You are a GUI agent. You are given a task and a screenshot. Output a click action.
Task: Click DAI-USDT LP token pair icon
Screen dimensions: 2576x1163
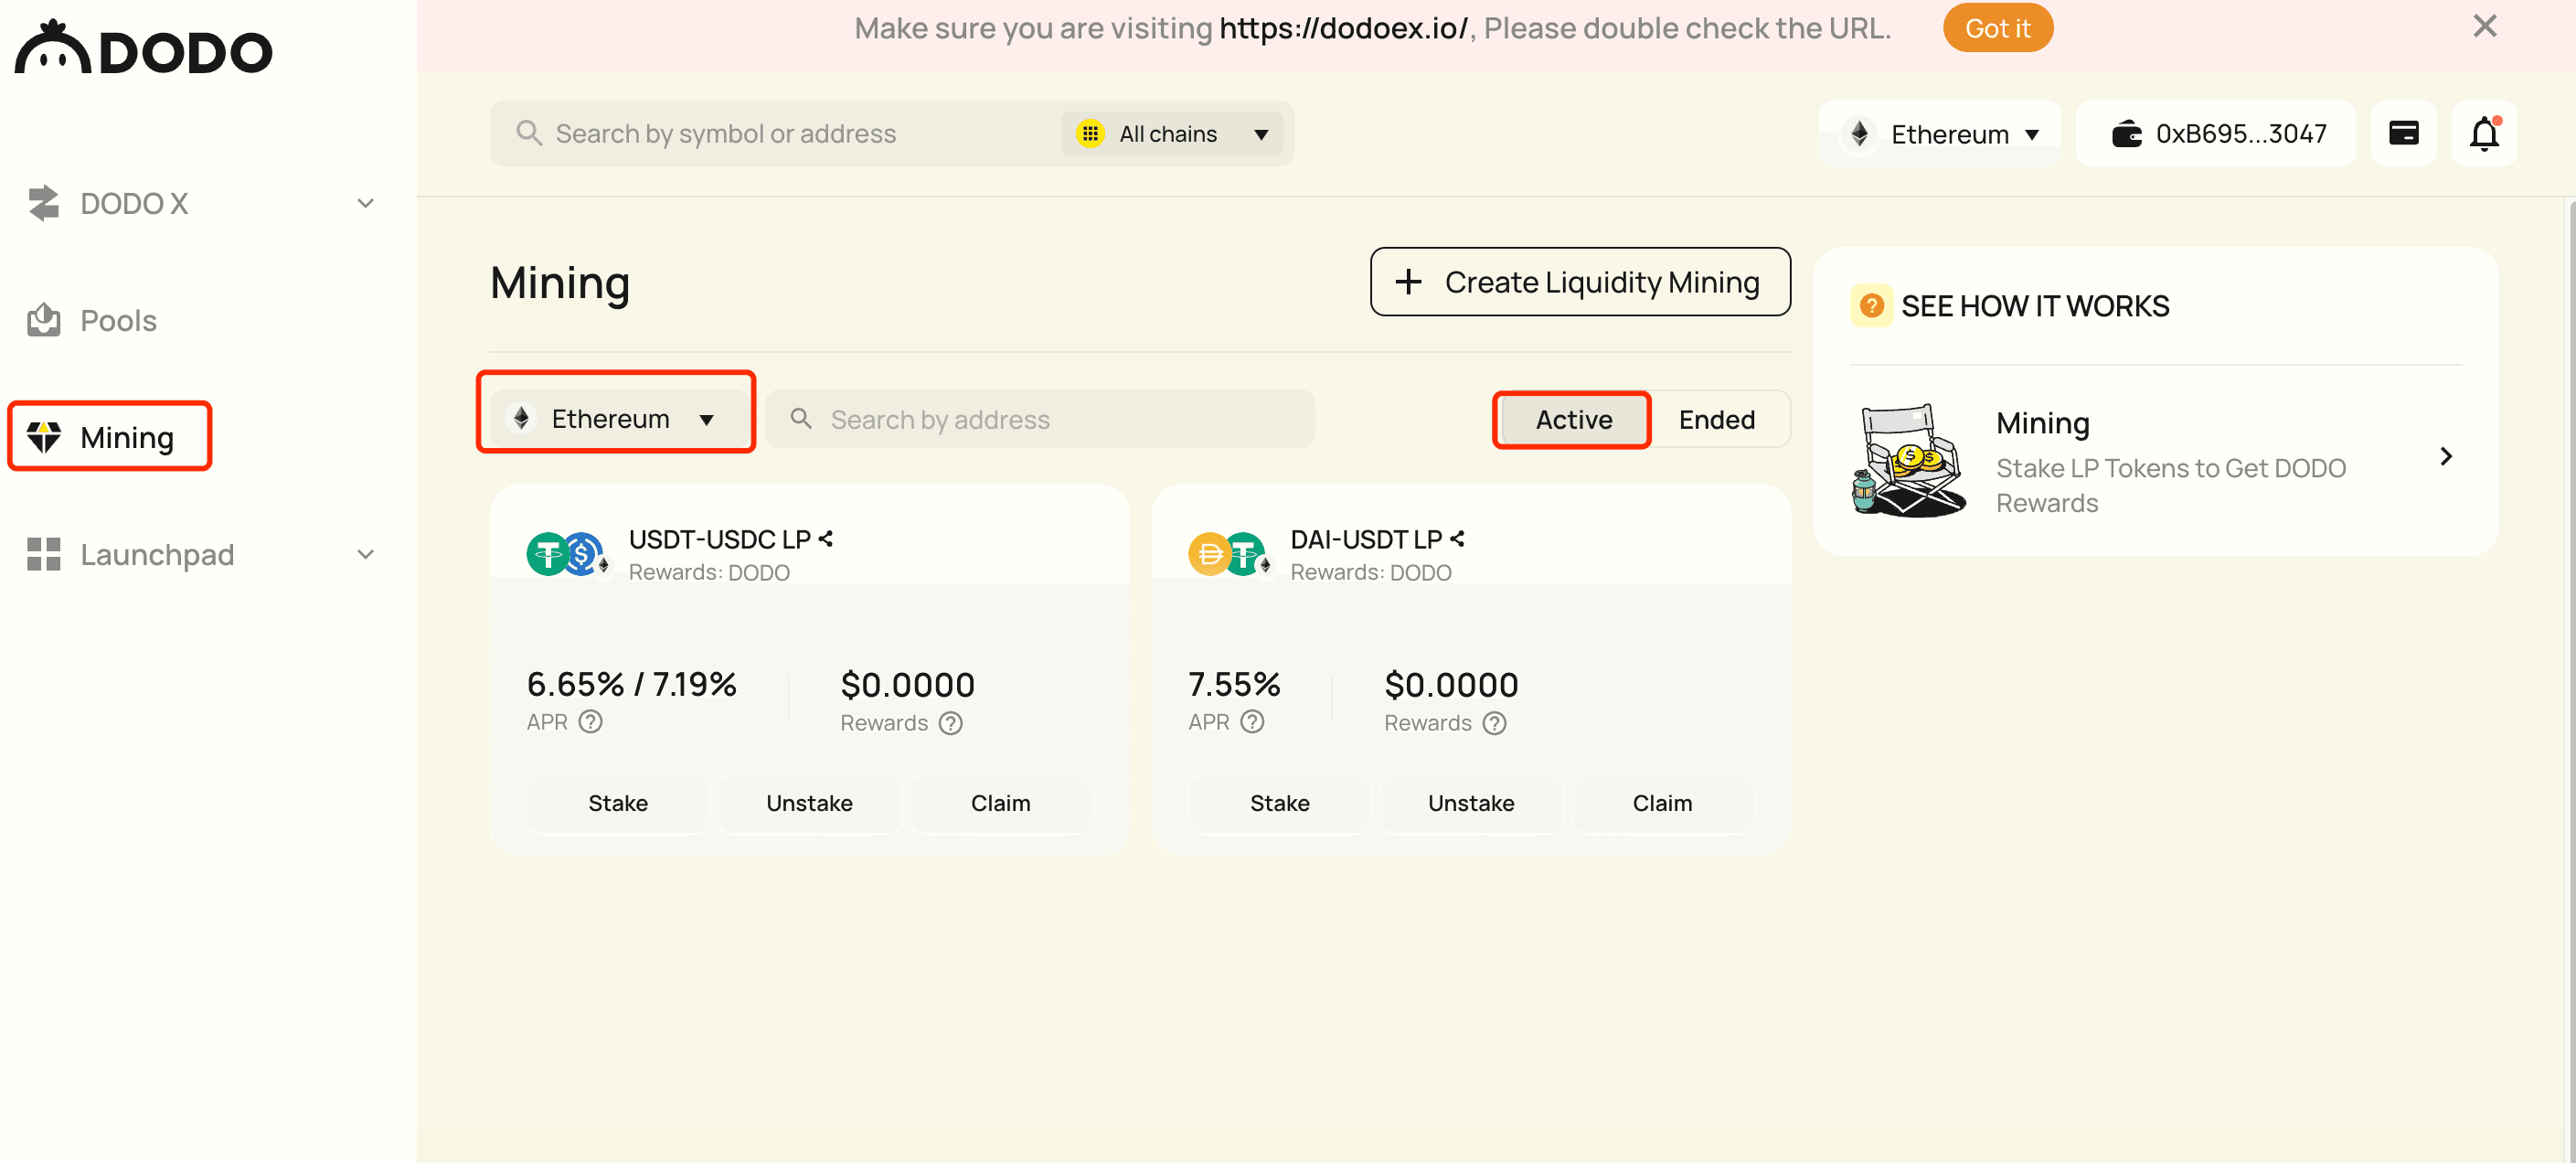pos(1230,554)
